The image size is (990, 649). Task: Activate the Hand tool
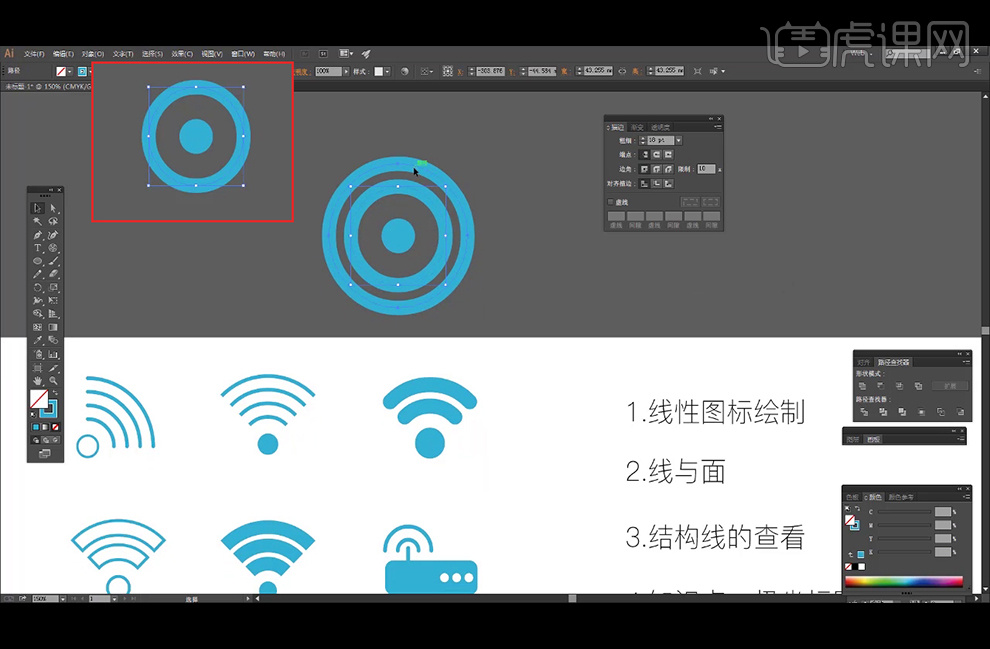tap(38, 380)
